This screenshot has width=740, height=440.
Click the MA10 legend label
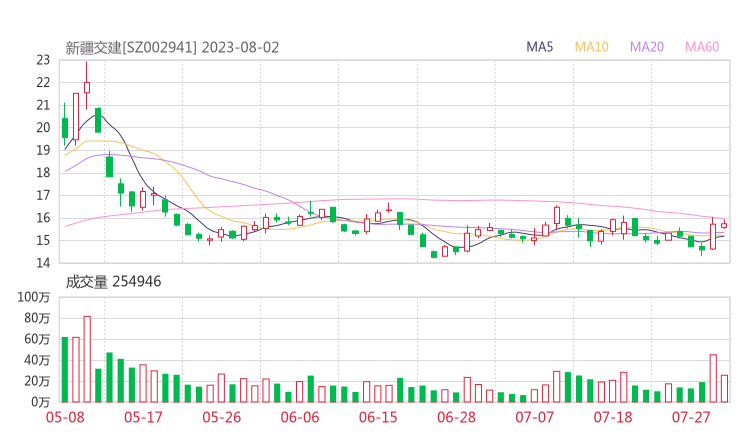(x=591, y=47)
